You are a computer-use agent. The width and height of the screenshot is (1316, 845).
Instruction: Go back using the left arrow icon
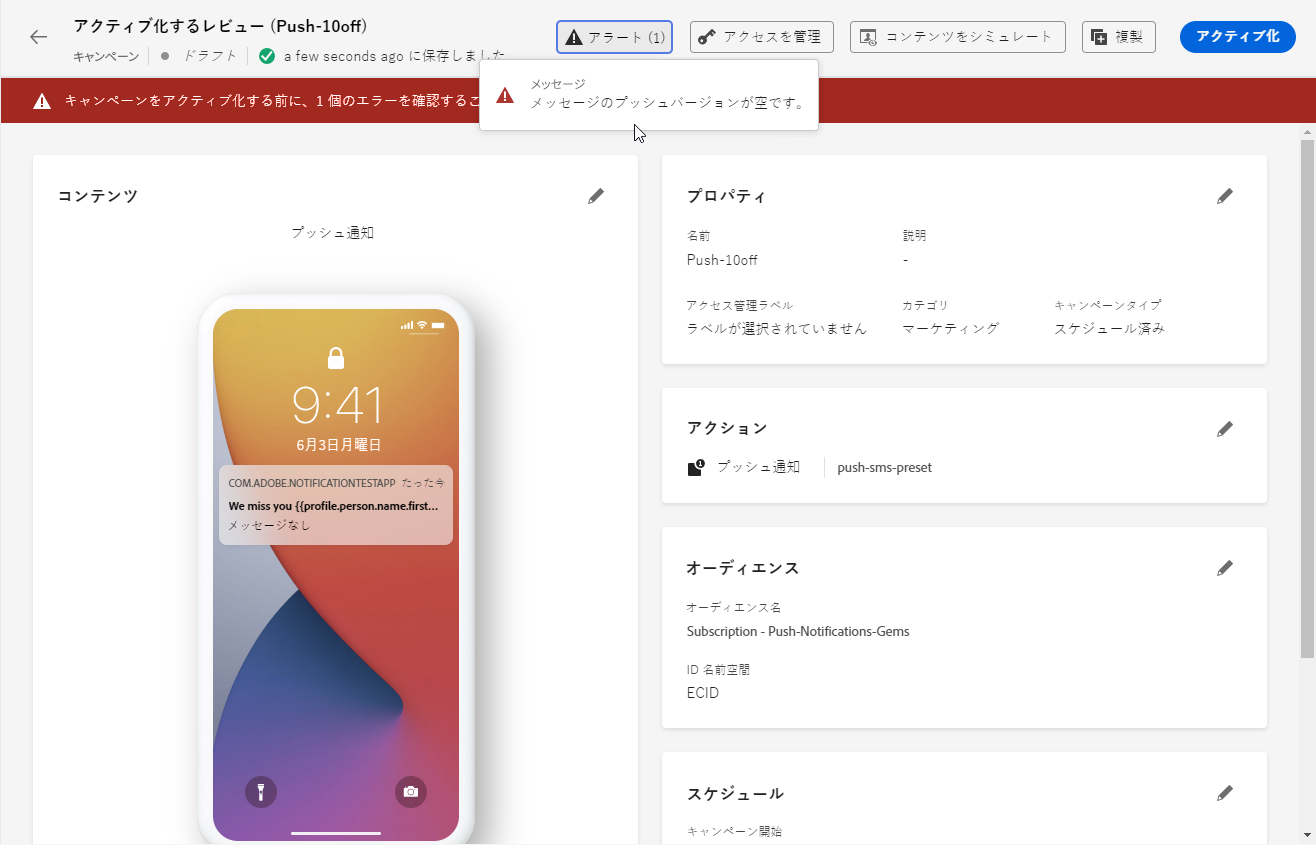[x=38, y=37]
